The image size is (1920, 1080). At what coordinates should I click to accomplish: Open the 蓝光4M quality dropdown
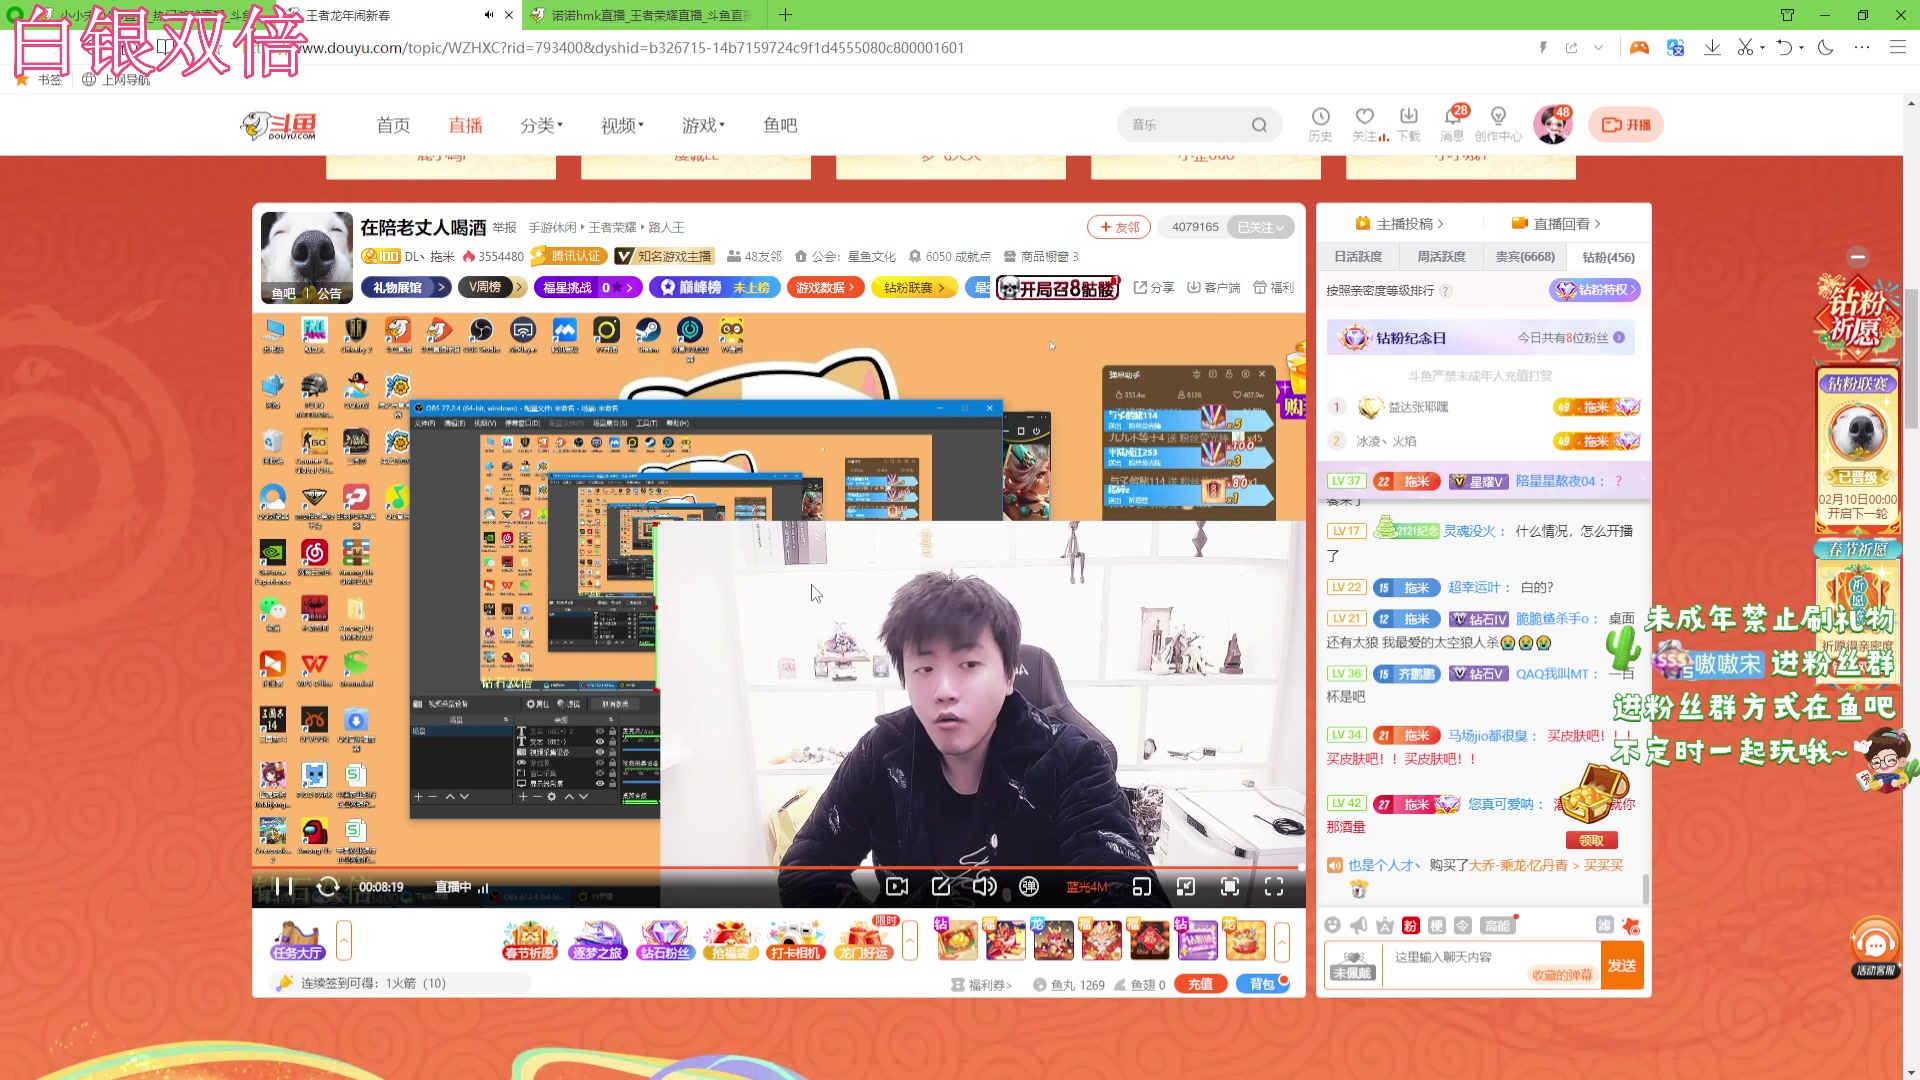click(1085, 887)
